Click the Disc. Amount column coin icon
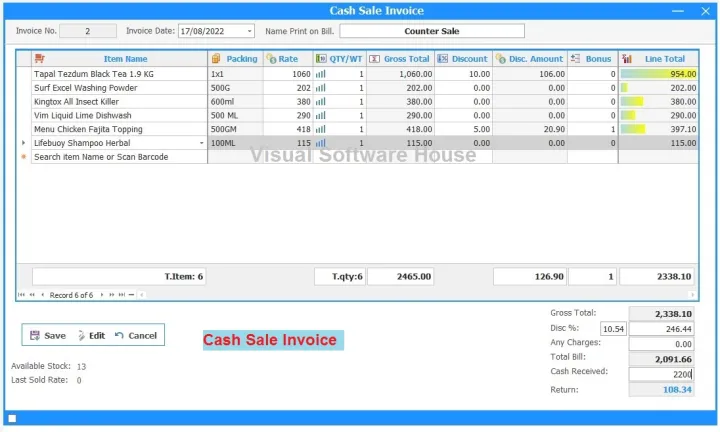Image resolution: width=720 pixels, height=432 pixels. 501,59
